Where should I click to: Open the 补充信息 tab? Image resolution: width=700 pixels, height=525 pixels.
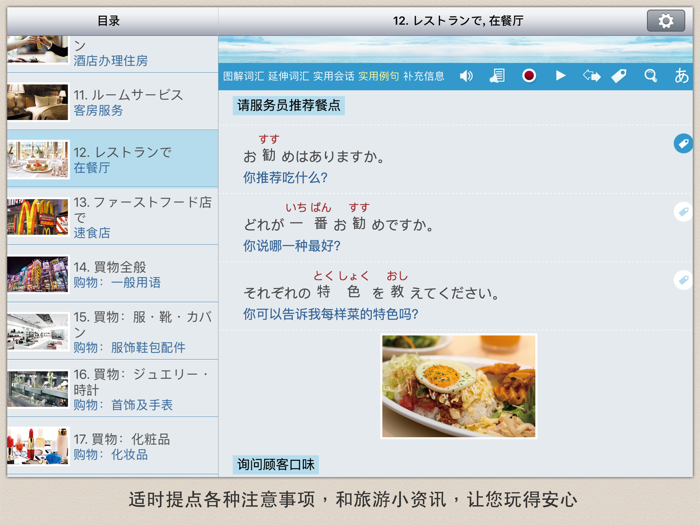click(x=424, y=76)
